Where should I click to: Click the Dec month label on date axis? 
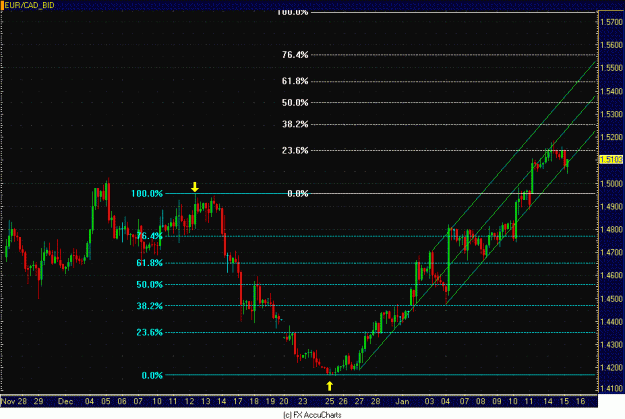point(65,401)
